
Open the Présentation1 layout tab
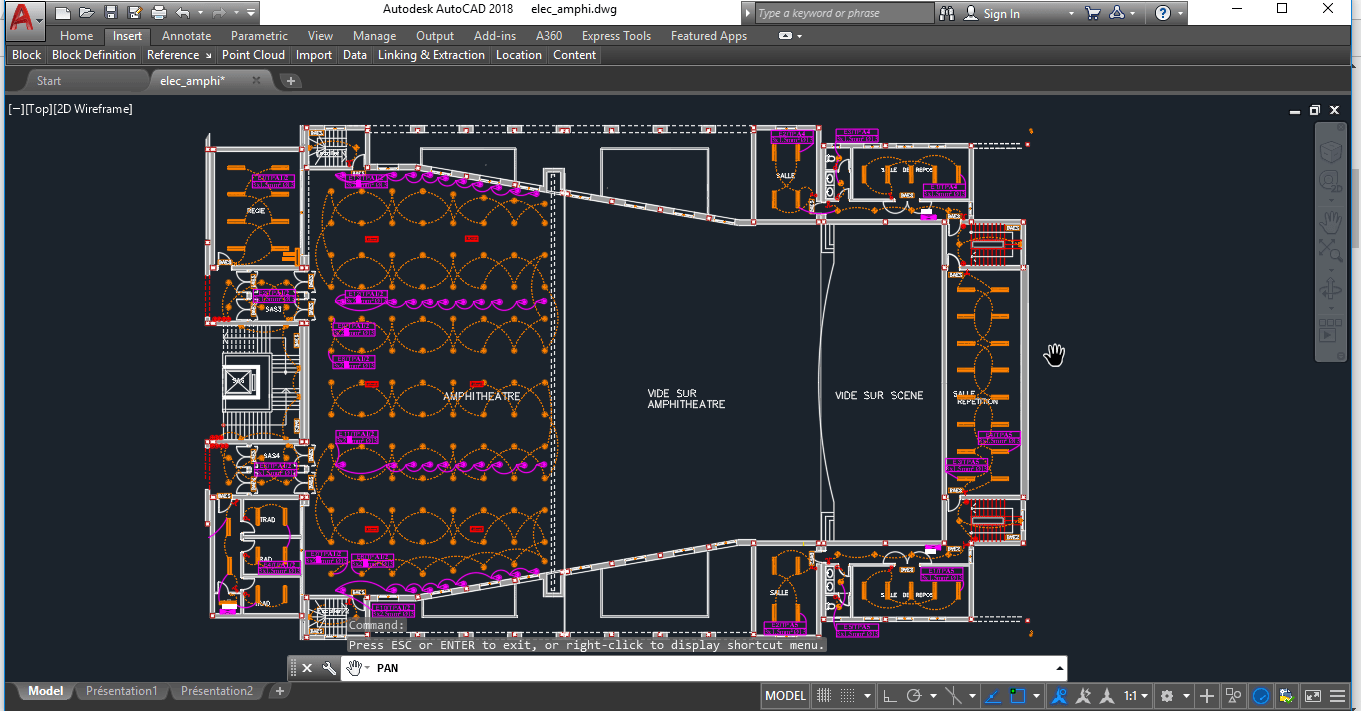121,690
